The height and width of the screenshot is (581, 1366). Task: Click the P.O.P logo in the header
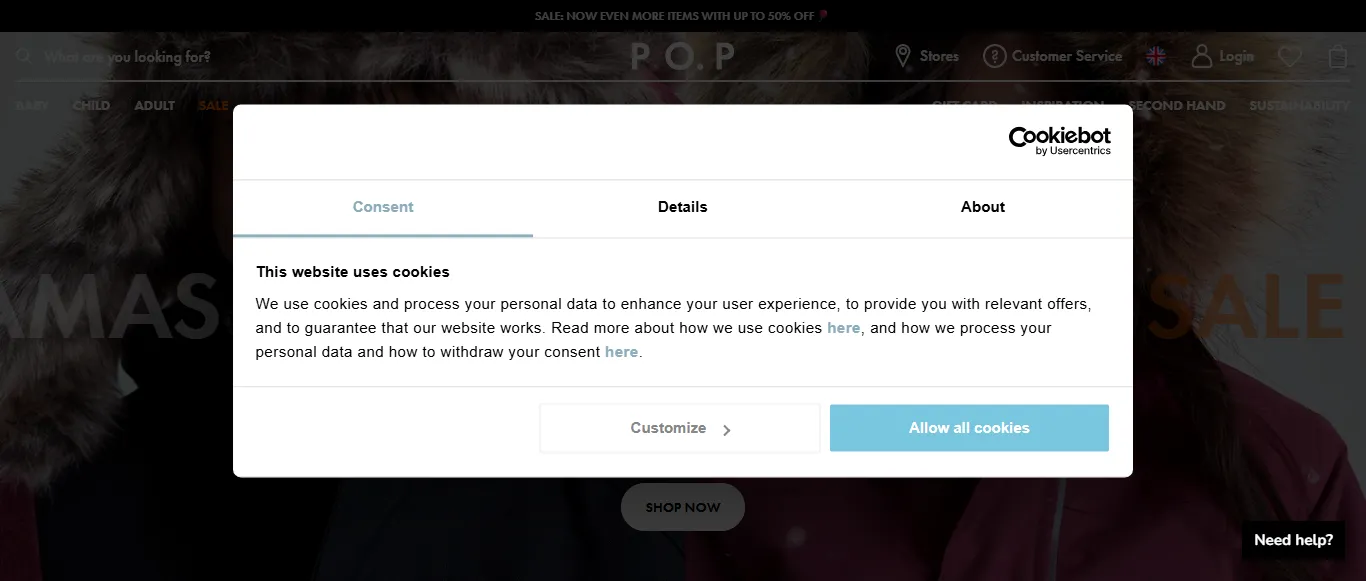click(683, 57)
